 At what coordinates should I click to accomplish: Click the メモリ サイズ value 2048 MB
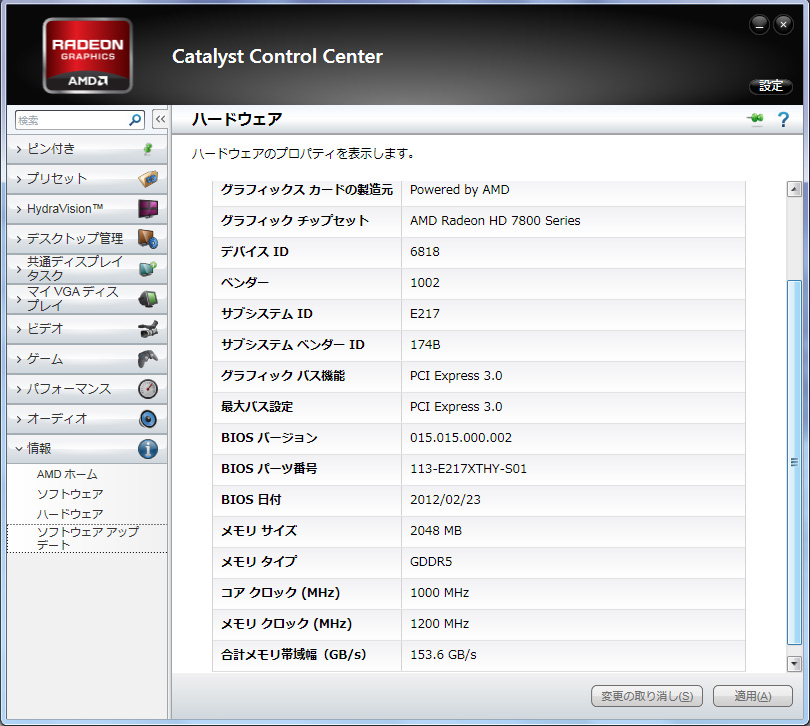(435, 531)
